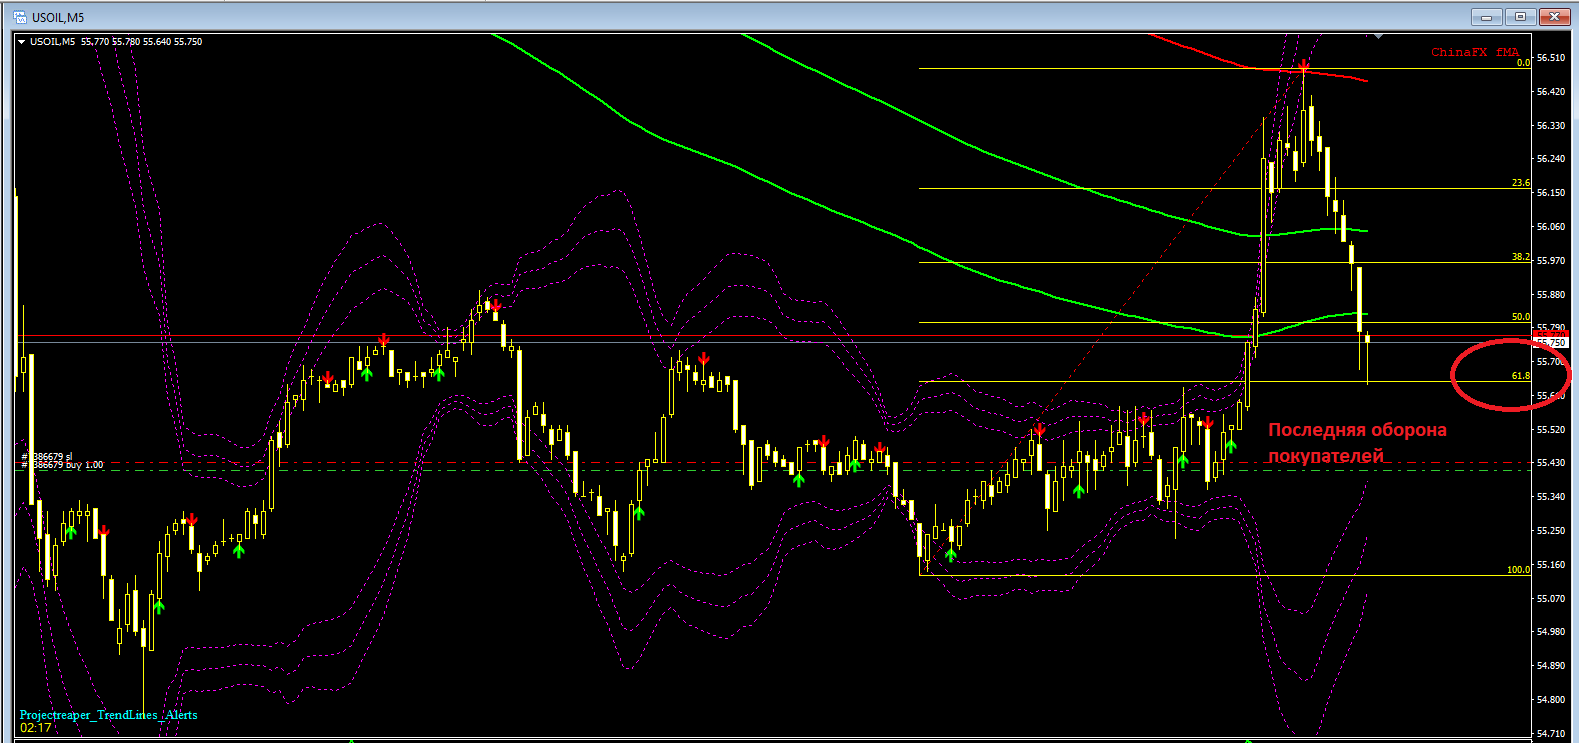Click the Fibonacci '23.6' level label
This screenshot has width=1579, height=743.
tap(1521, 183)
